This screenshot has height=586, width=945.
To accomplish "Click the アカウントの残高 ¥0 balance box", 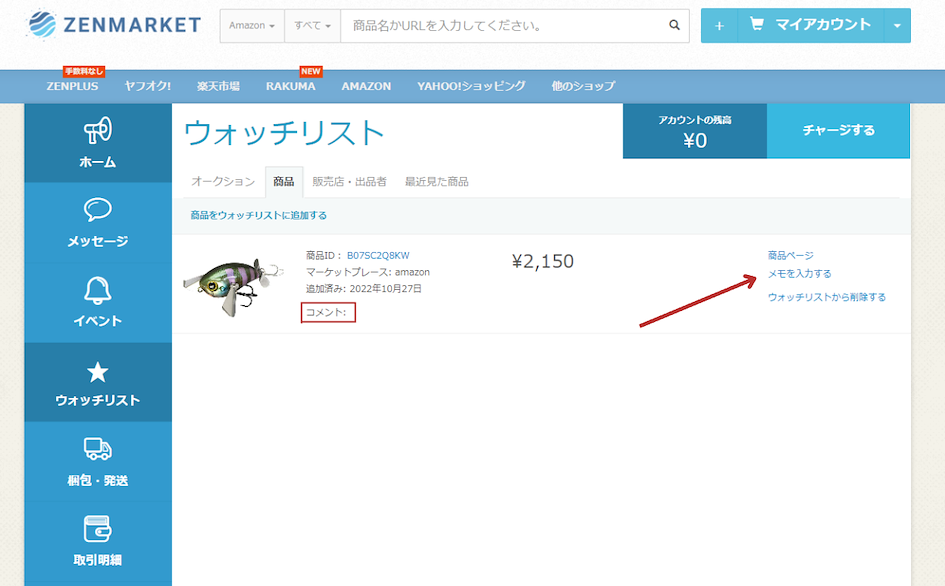I will pyautogui.click(x=695, y=131).
